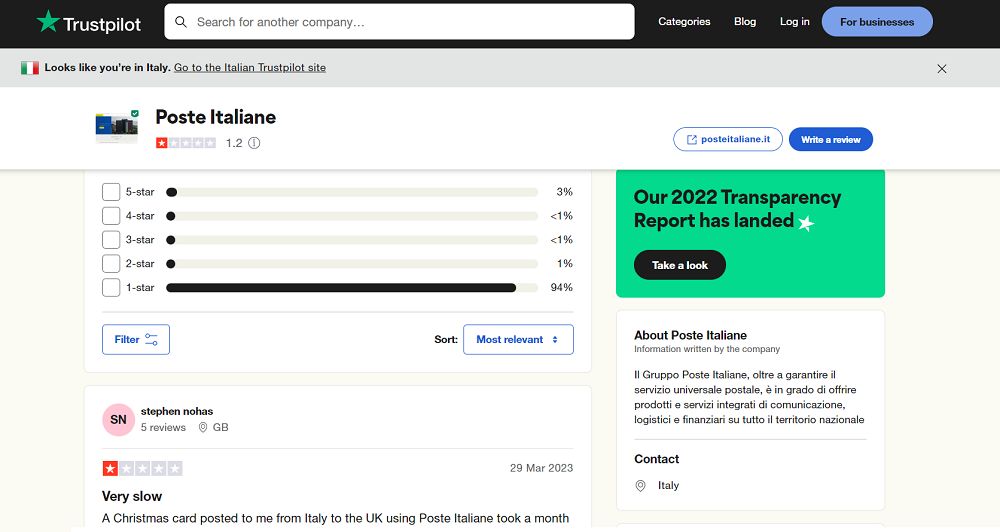Open the Blog menu item
The image size is (1000, 532).
[745, 22]
